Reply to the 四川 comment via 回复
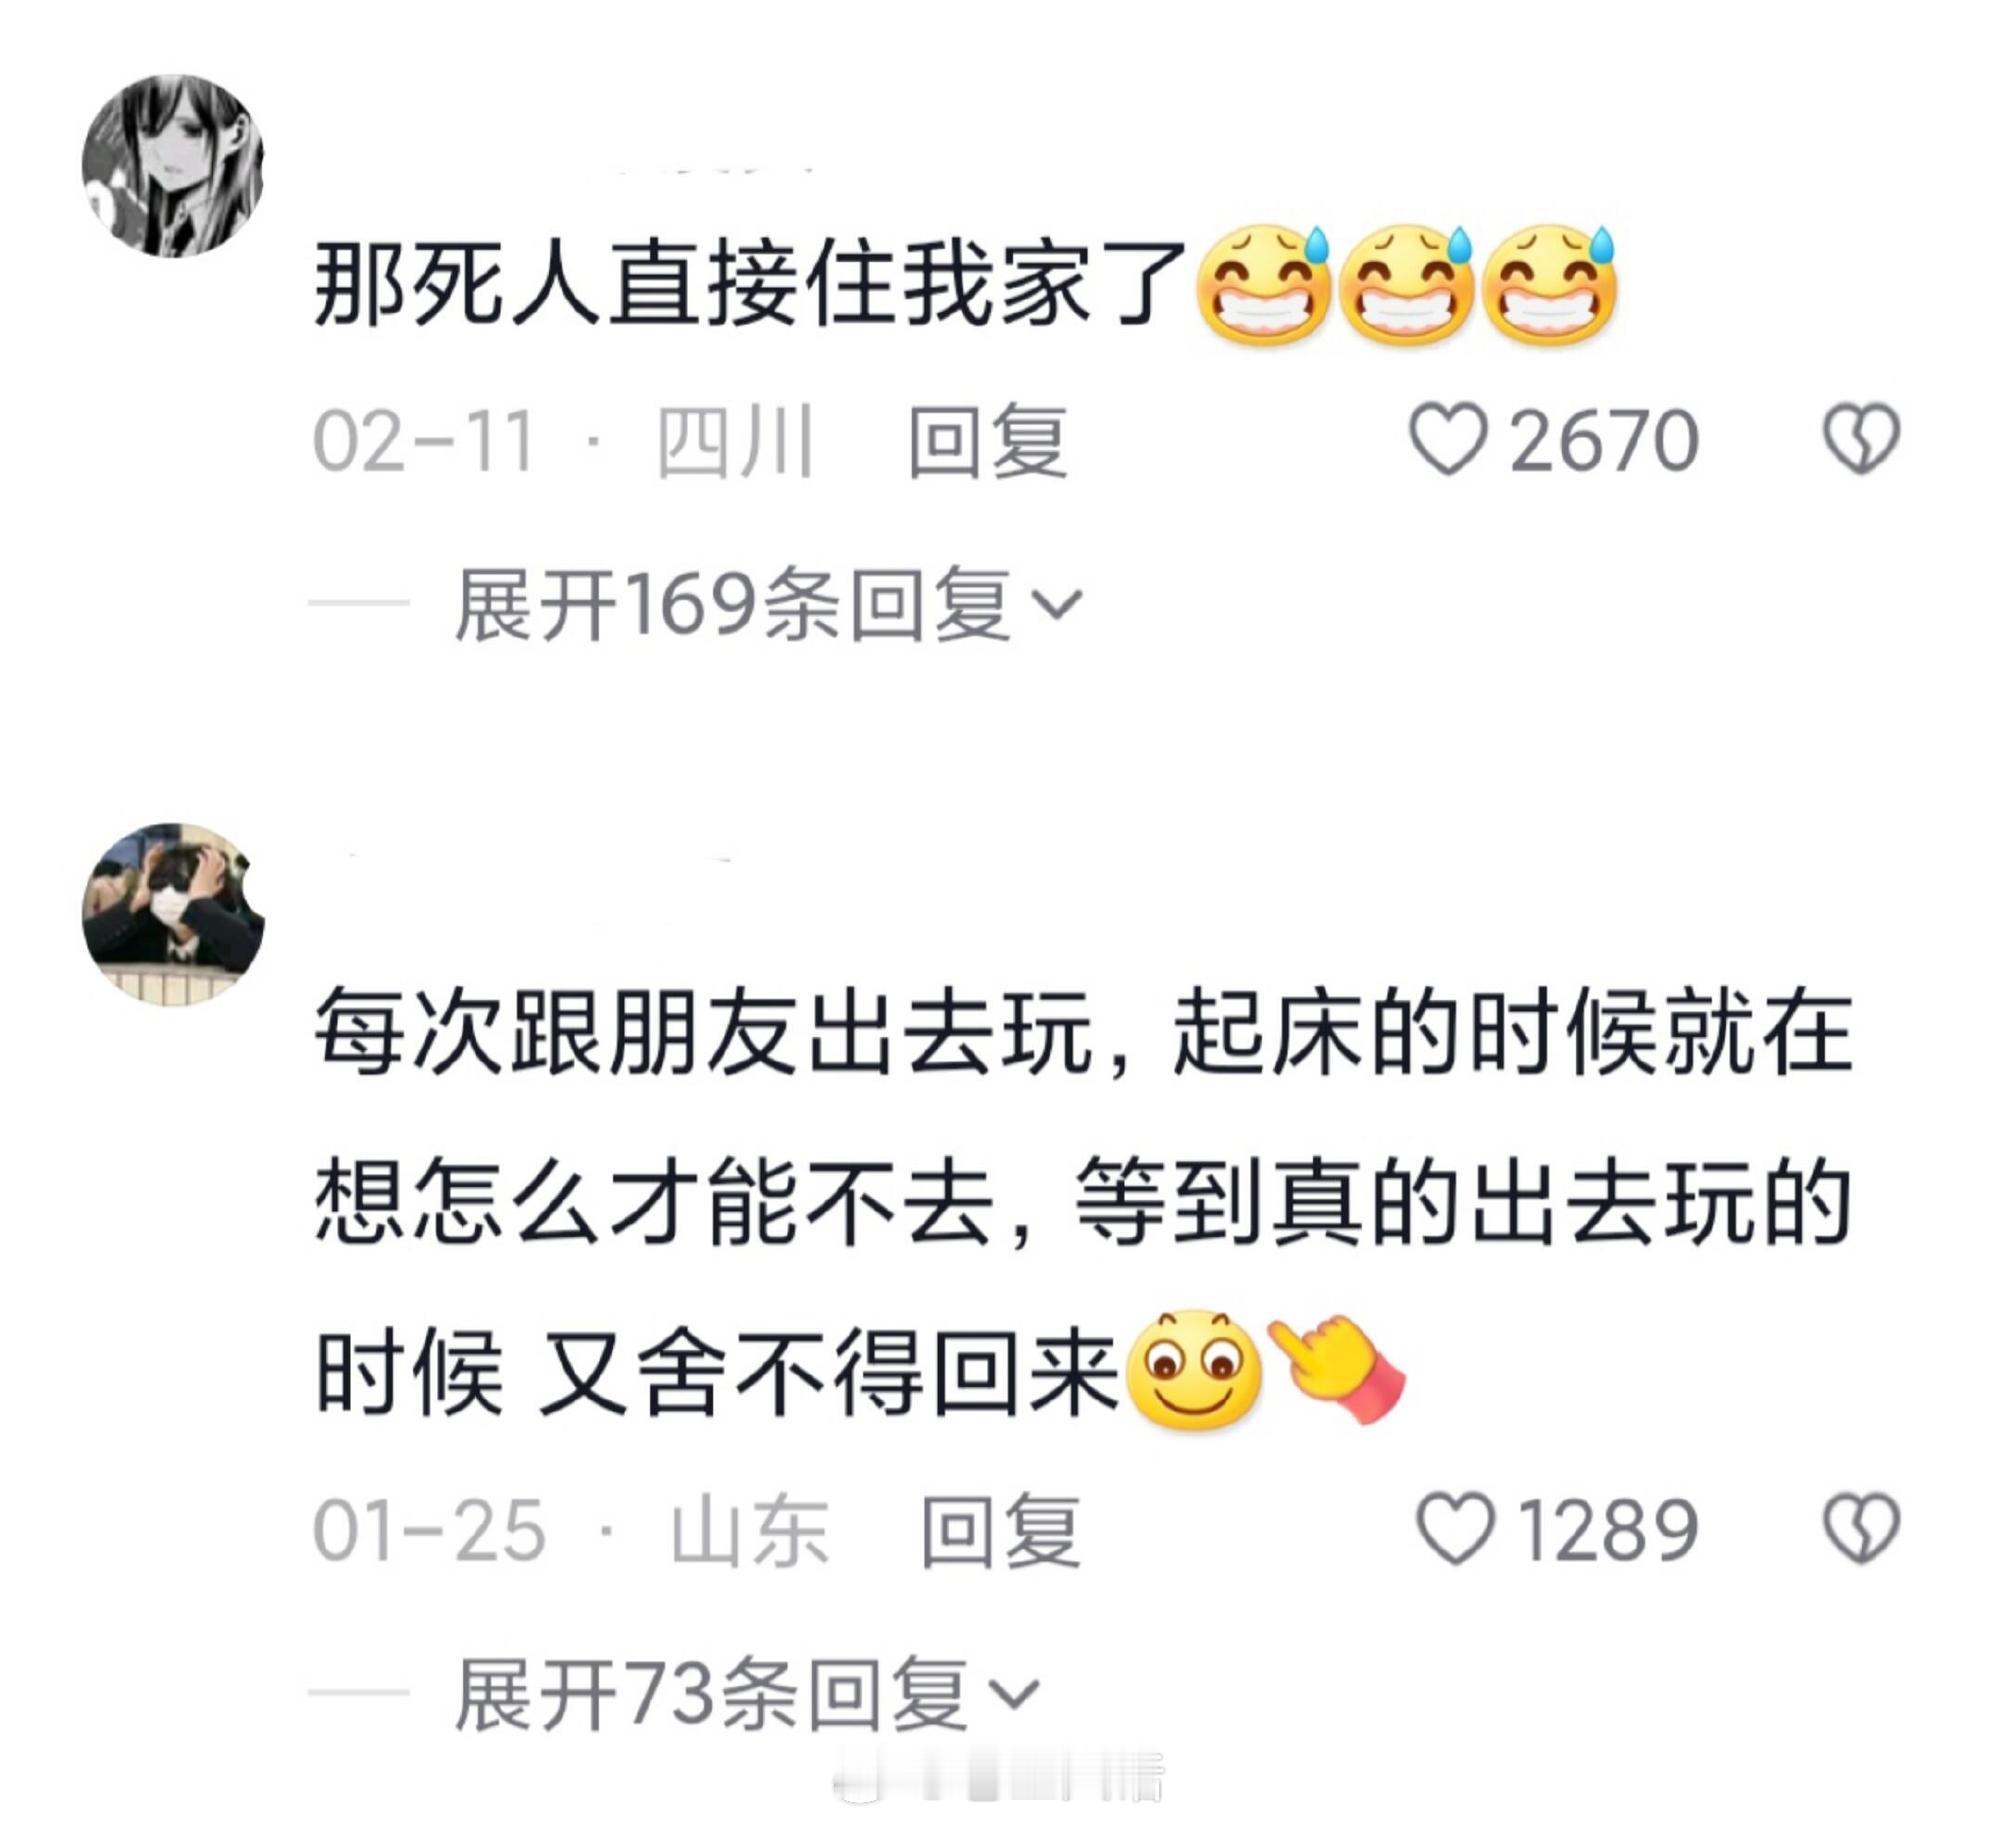Image resolution: width=2000 pixels, height=1824 pixels. (987, 441)
